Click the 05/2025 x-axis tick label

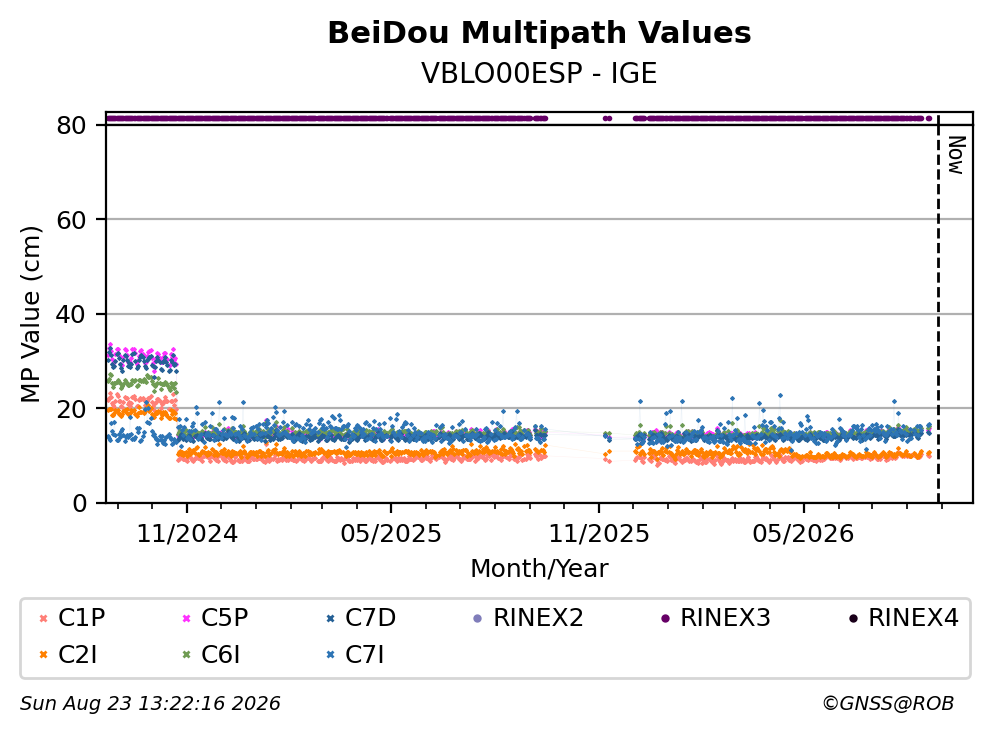click(x=391, y=534)
